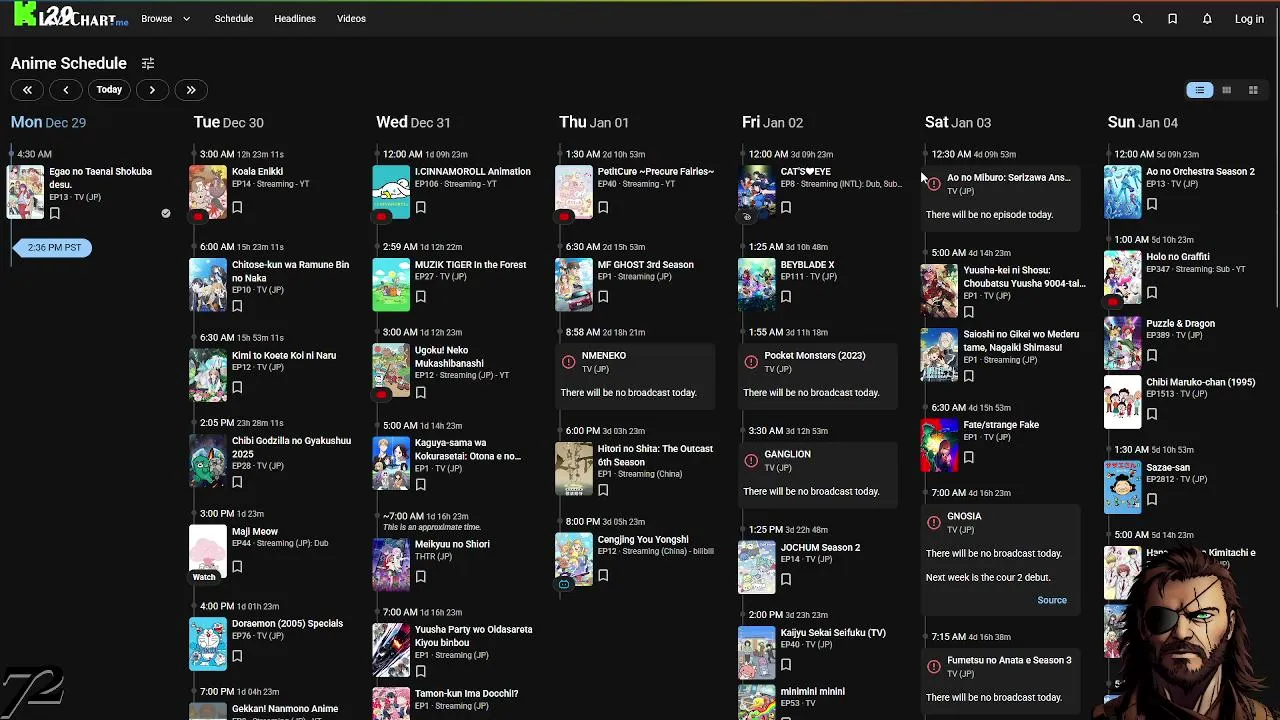Click the 2:36 PM PST time marker
This screenshot has width=1280, height=720.
coord(54,247)
